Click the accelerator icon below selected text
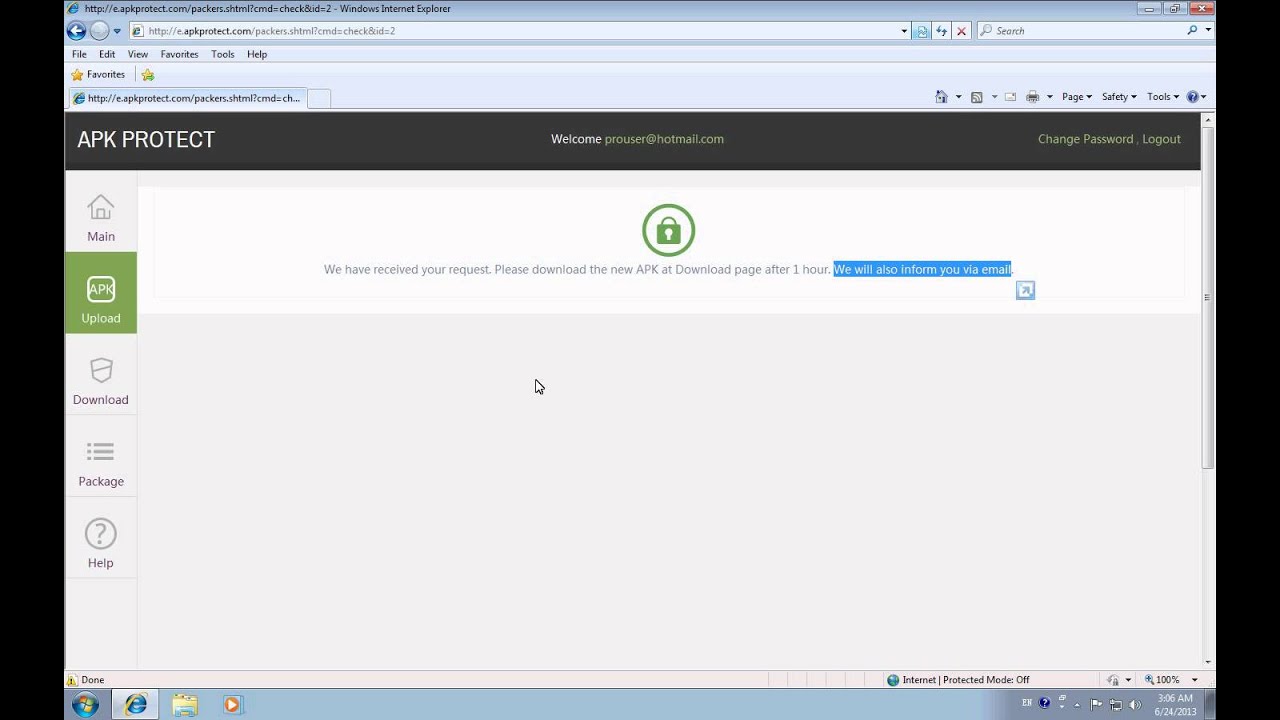This screenshot has width=1280, height=720. pos(1025,290)
